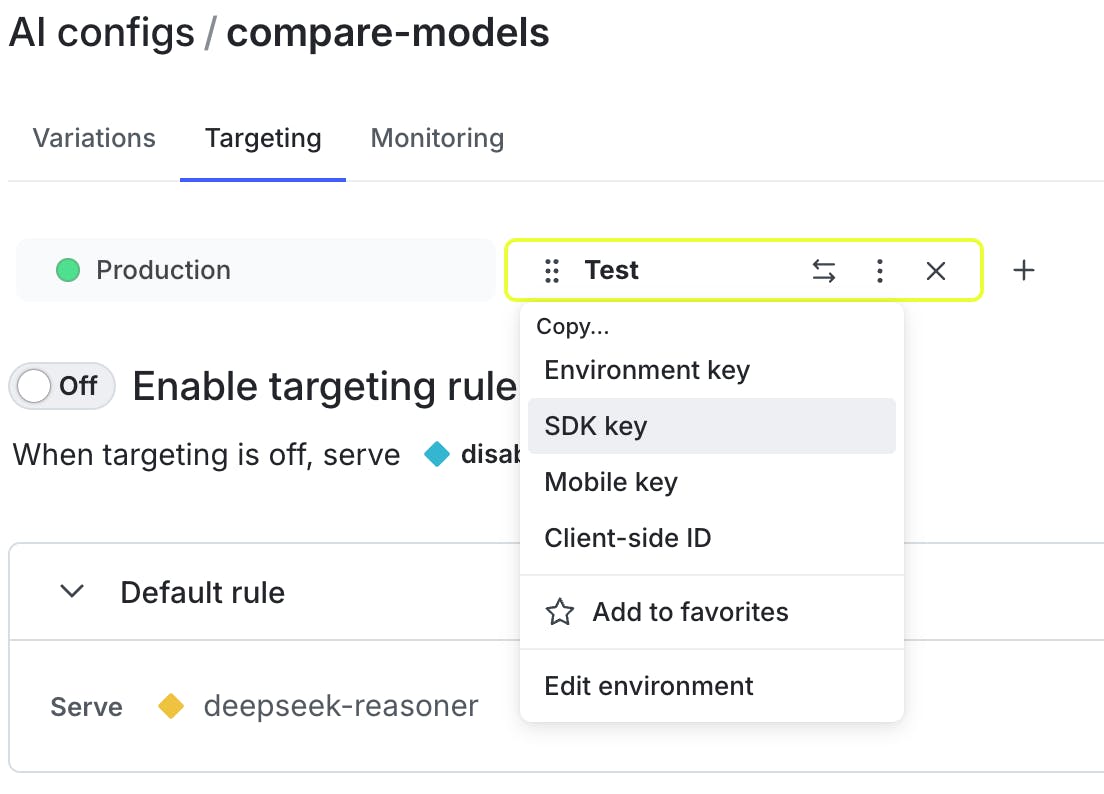Click the yellow diamond next to deepseek-reasoner
This screenshot has height=794, width=1104.
point(171,707)
